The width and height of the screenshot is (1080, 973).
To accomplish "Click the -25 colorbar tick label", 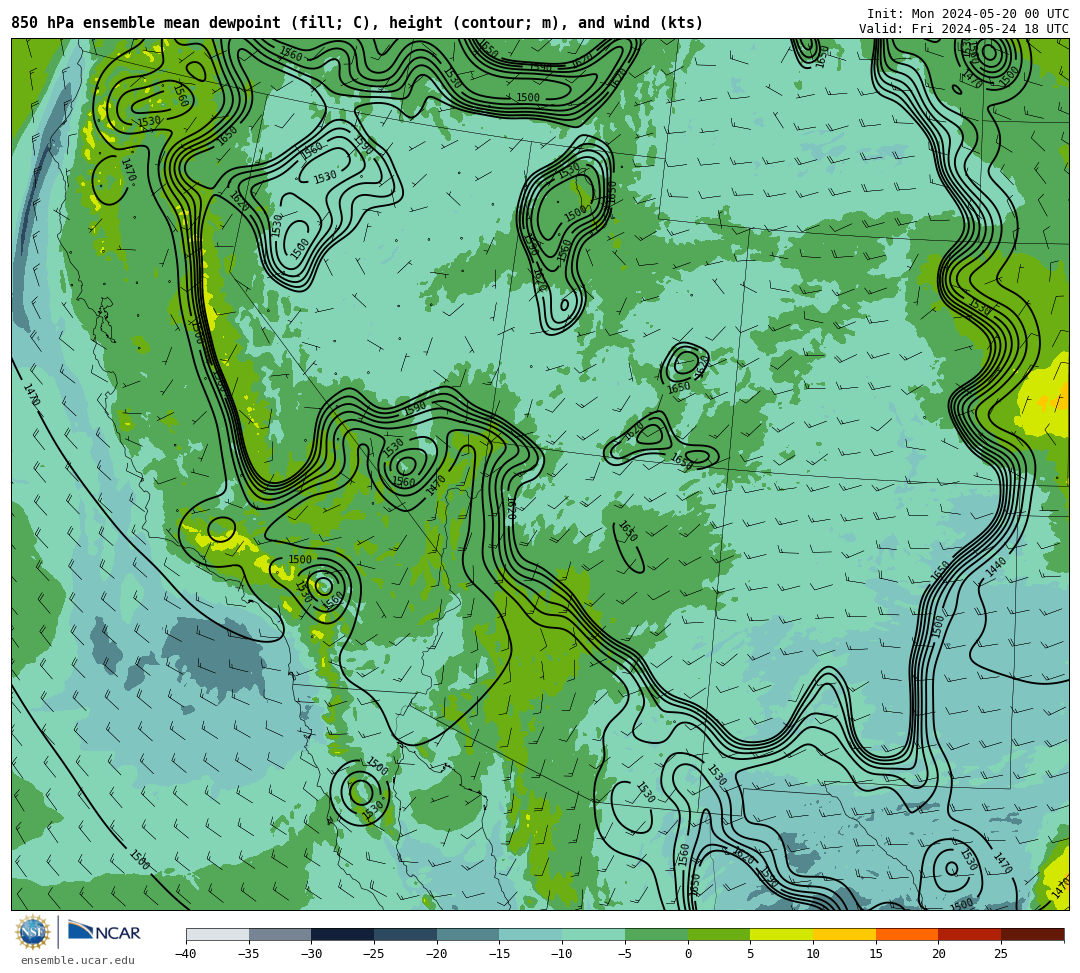I will point(374,954).
